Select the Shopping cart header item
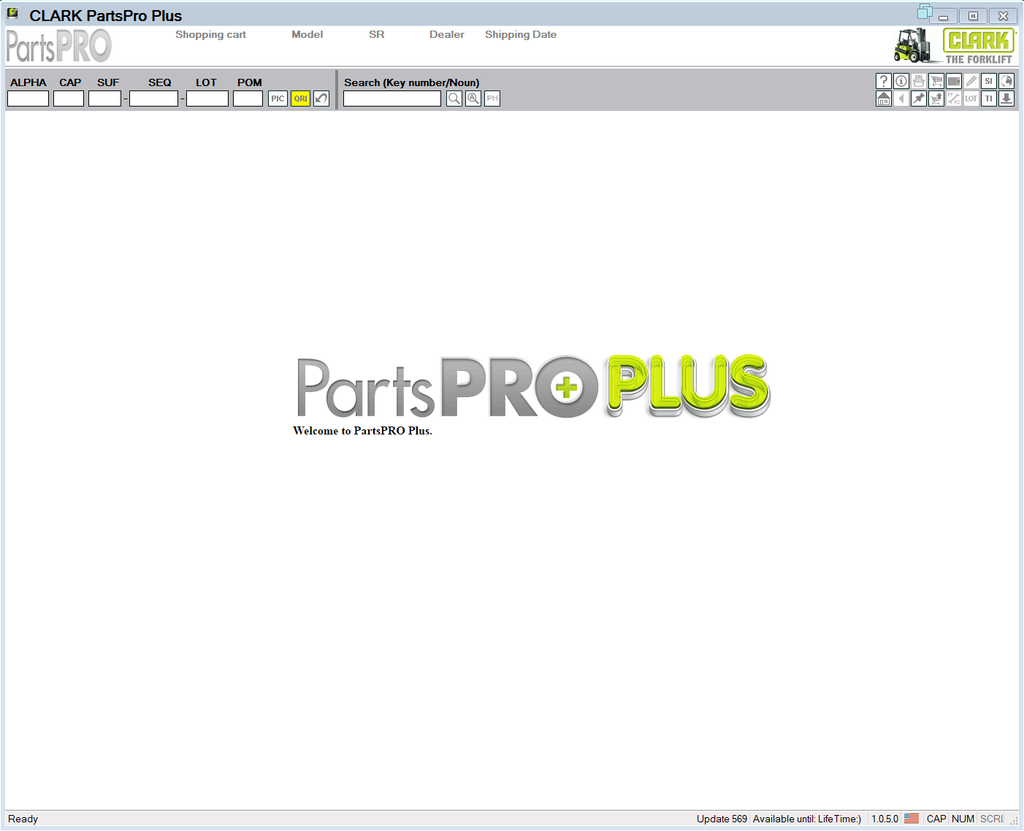This screenshot has width=1024, height=831. [x=210, y=34]
